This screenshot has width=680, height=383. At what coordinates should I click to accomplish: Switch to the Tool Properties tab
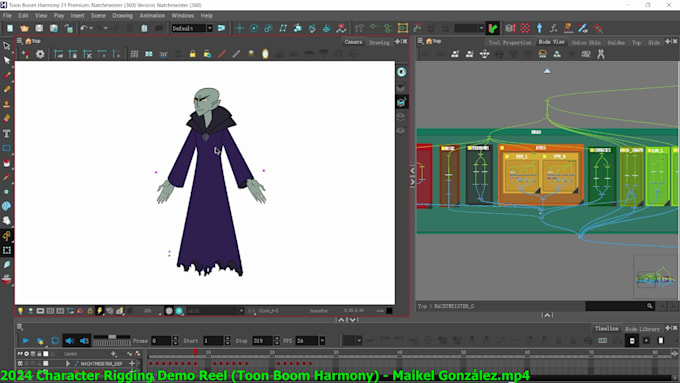[x=510, y=43]
